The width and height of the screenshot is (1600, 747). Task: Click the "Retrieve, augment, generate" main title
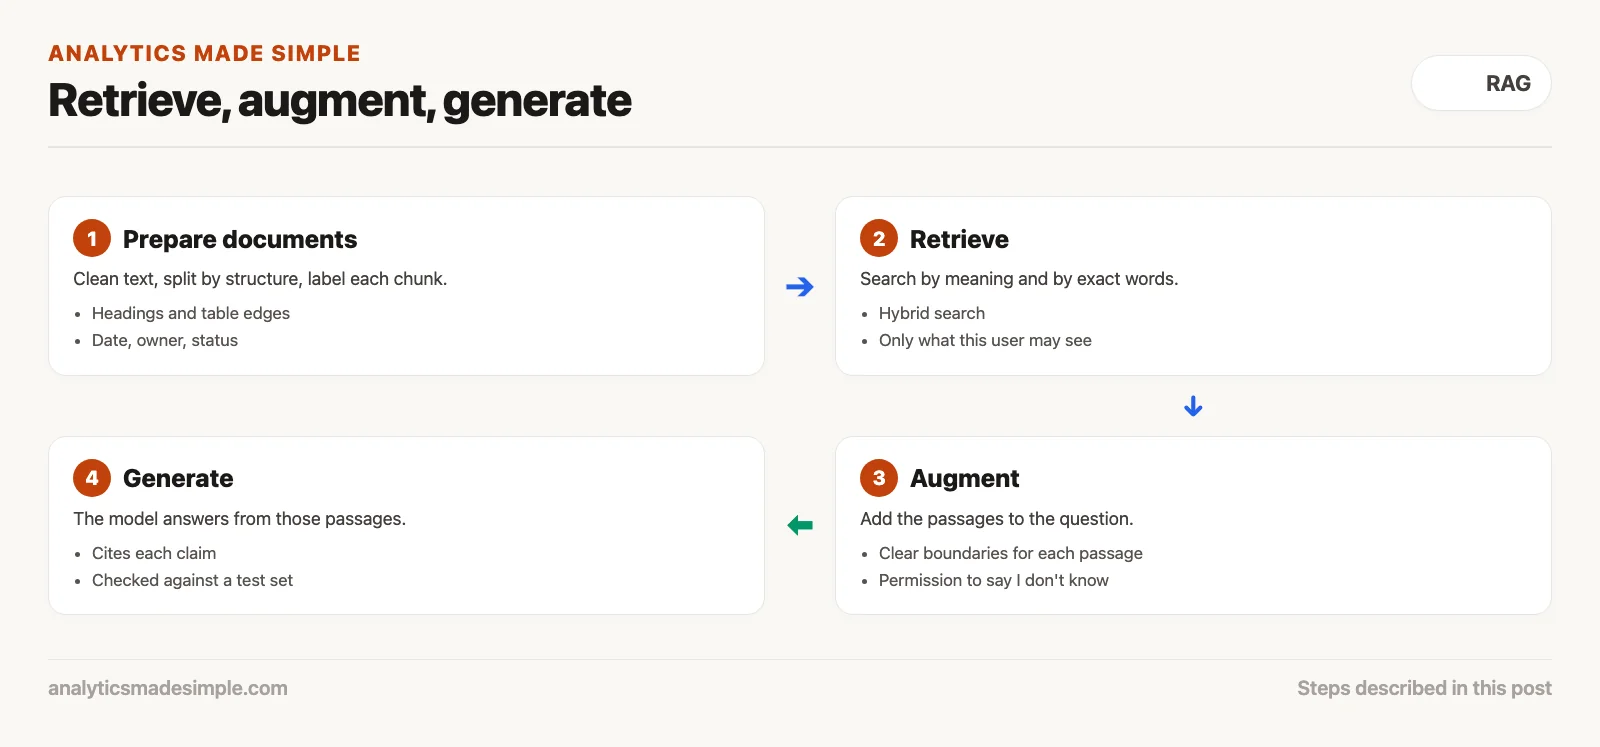340,101
